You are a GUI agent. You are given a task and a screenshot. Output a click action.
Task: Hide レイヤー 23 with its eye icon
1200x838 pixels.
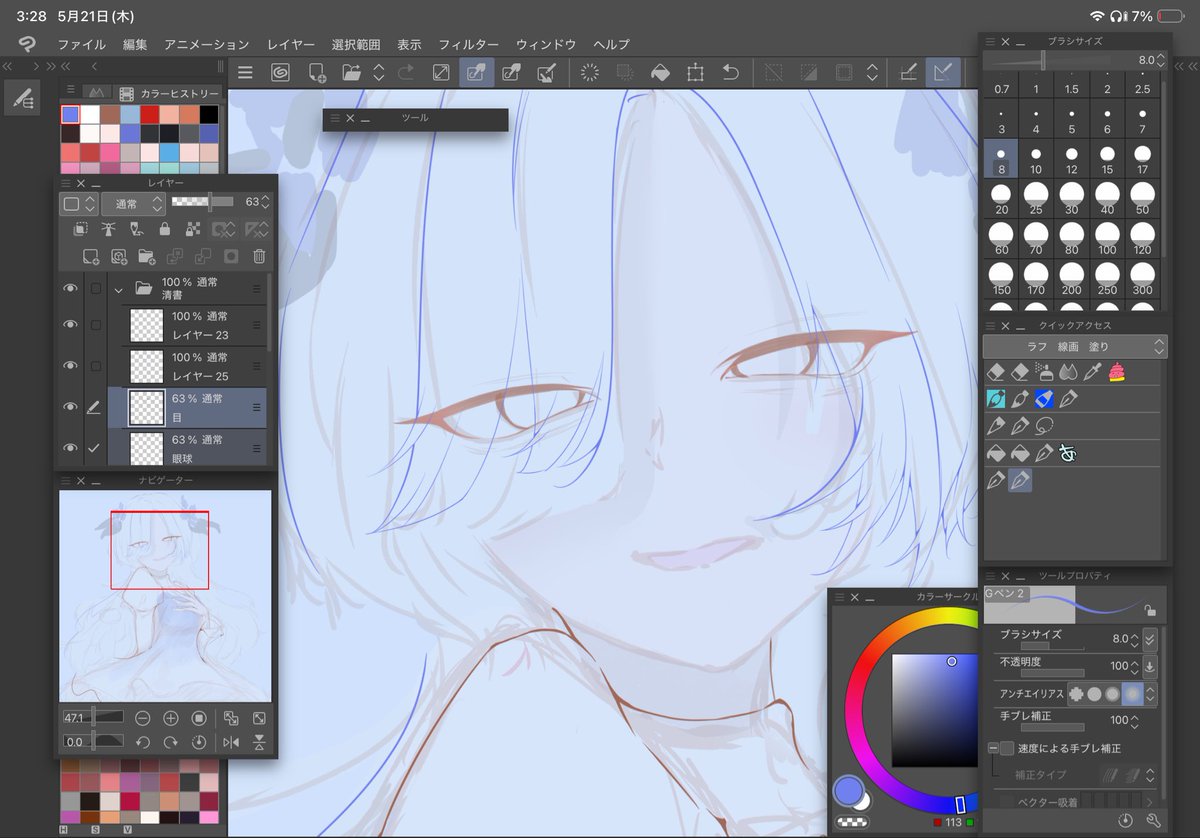[71, 325]
